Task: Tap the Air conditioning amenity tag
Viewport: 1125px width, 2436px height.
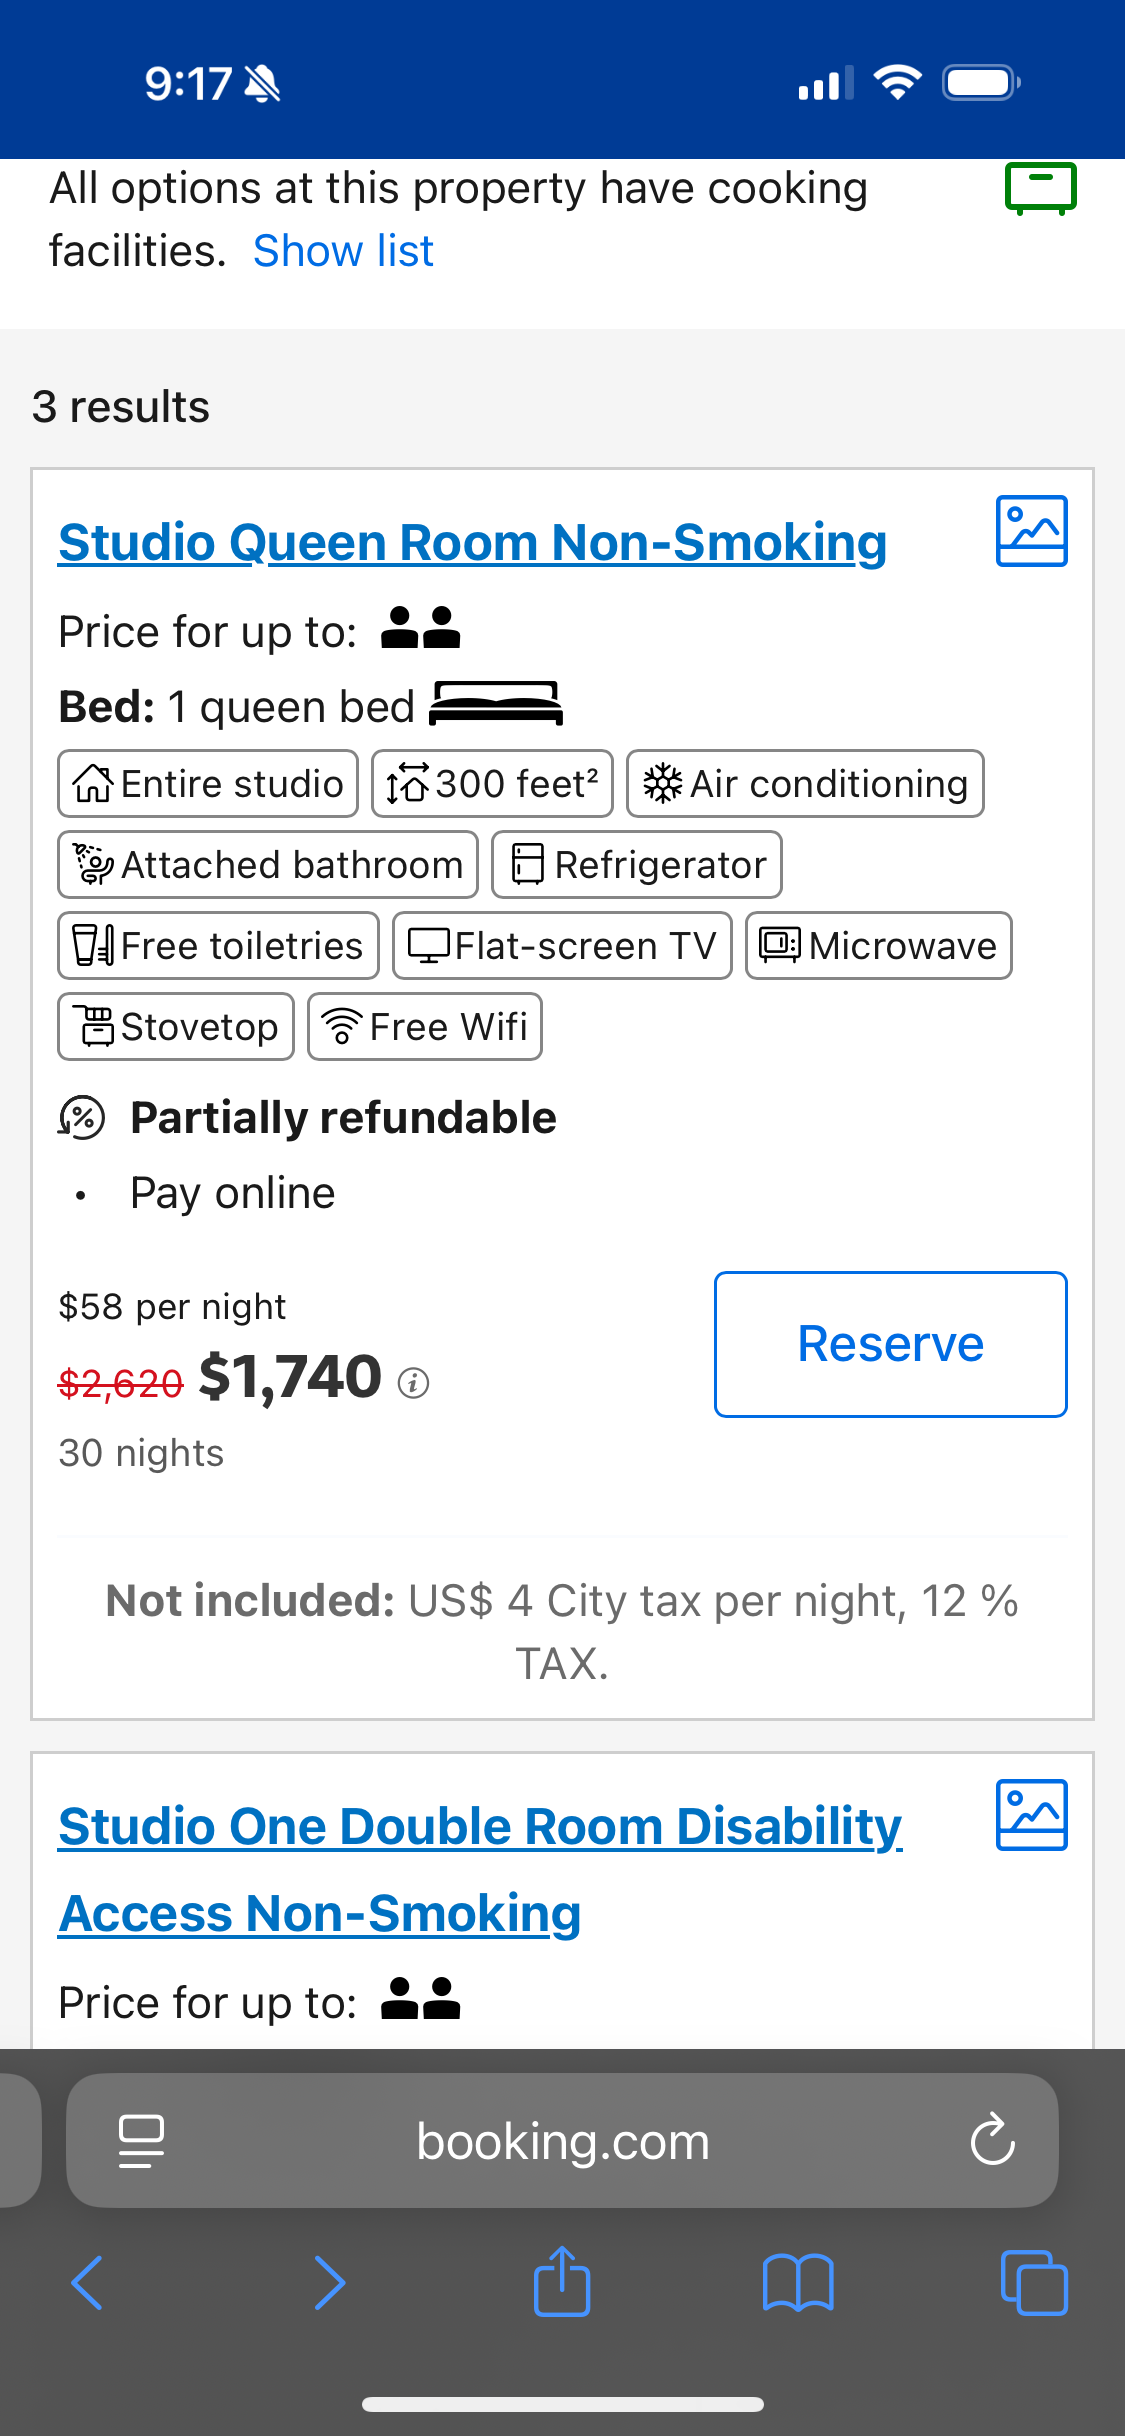Action: [805, 784]
